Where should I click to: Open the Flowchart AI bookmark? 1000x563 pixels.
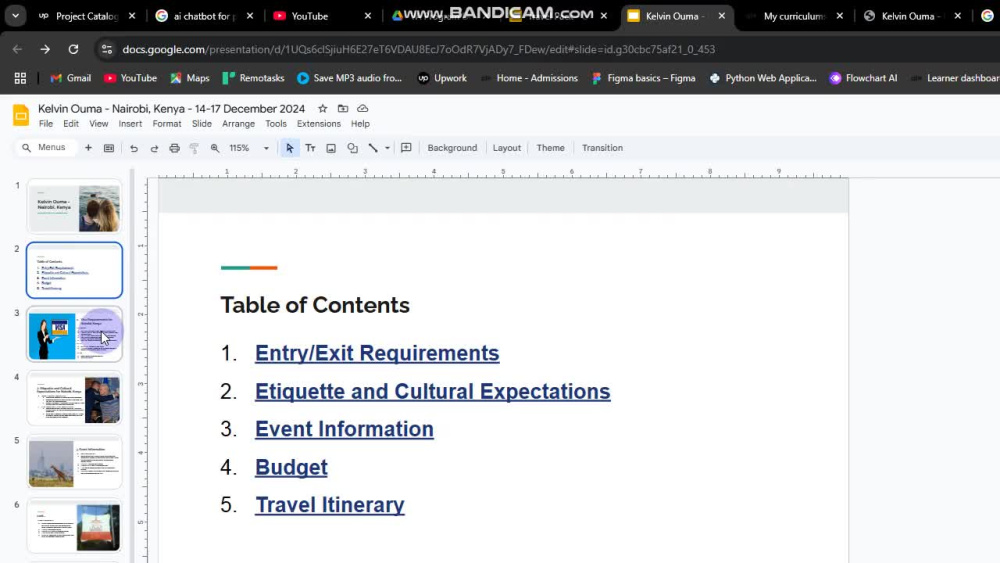(864, 78)
